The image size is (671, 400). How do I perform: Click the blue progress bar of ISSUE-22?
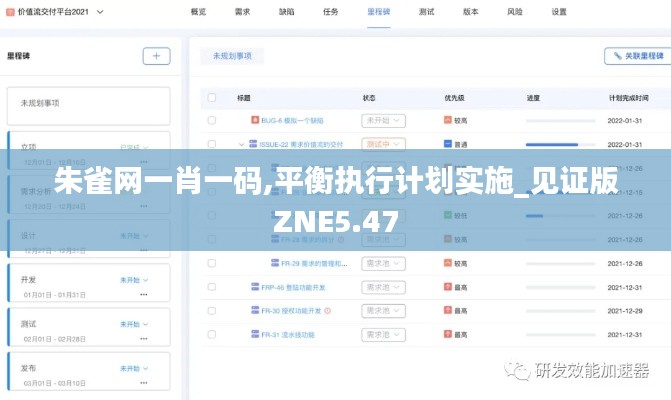click(560, 145)
